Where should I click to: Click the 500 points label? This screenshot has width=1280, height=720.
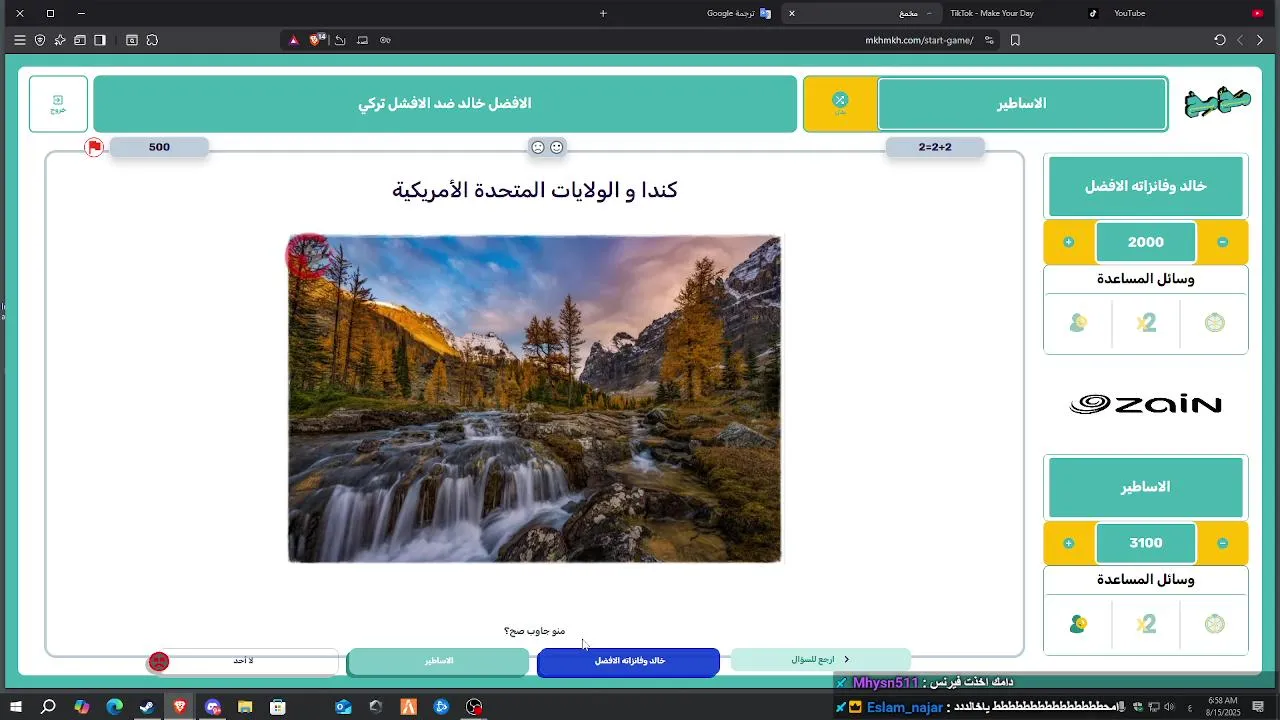159,147
